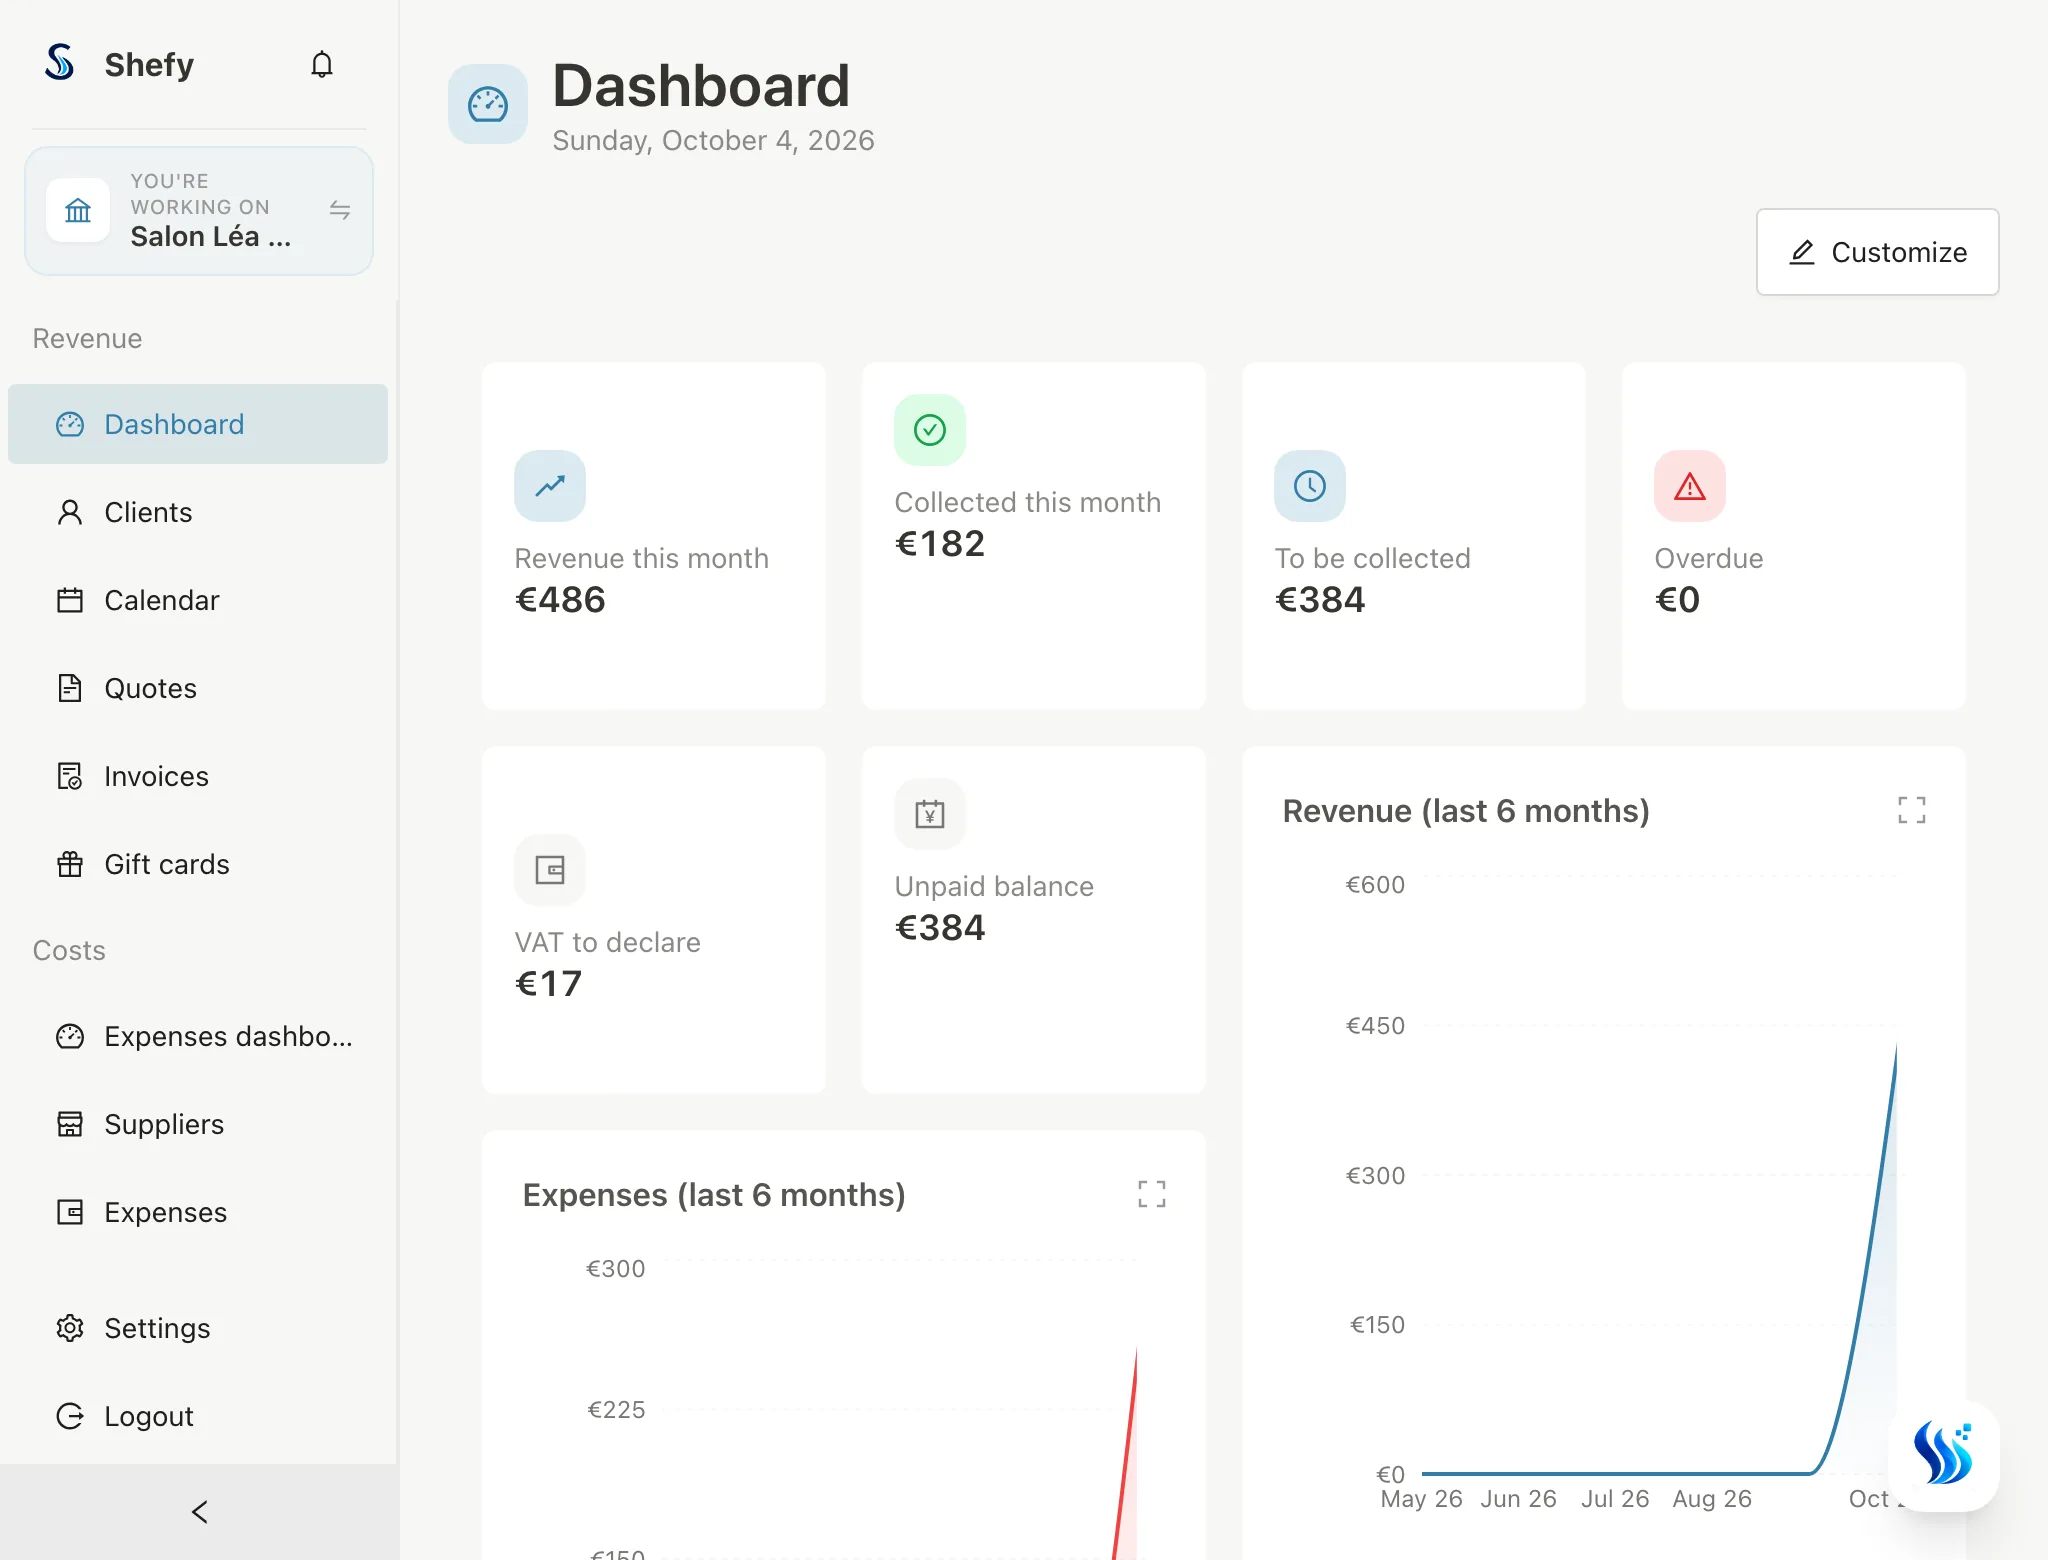Viewport: 2048px width, 1560px height.
Task: Click the bank icon in workspace card
Action: click(78, 210)
